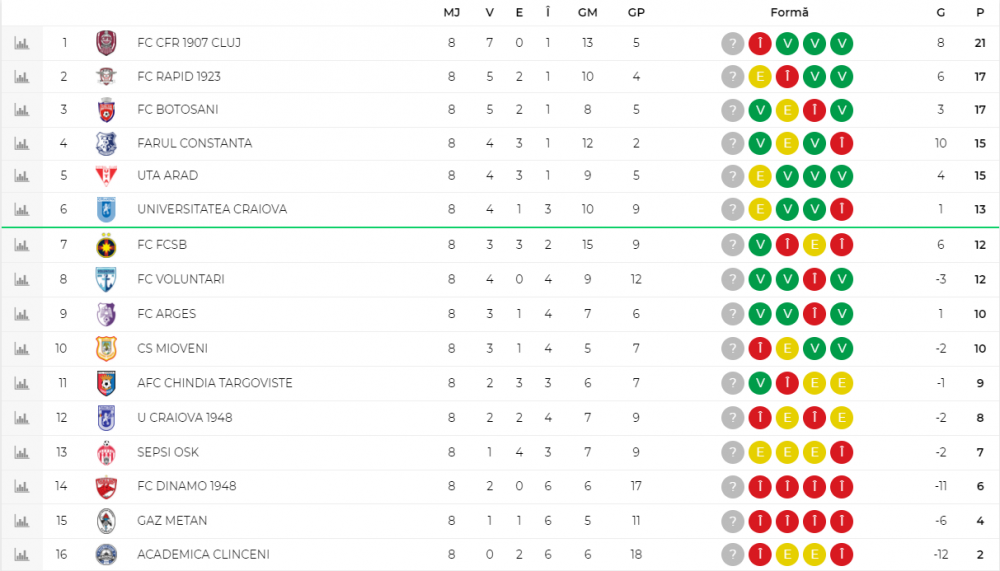Image resolution: width=1000 pixels, height=571 pixels.
Task: Select the FC Voluntari team name
Action: tap(180, 279)
